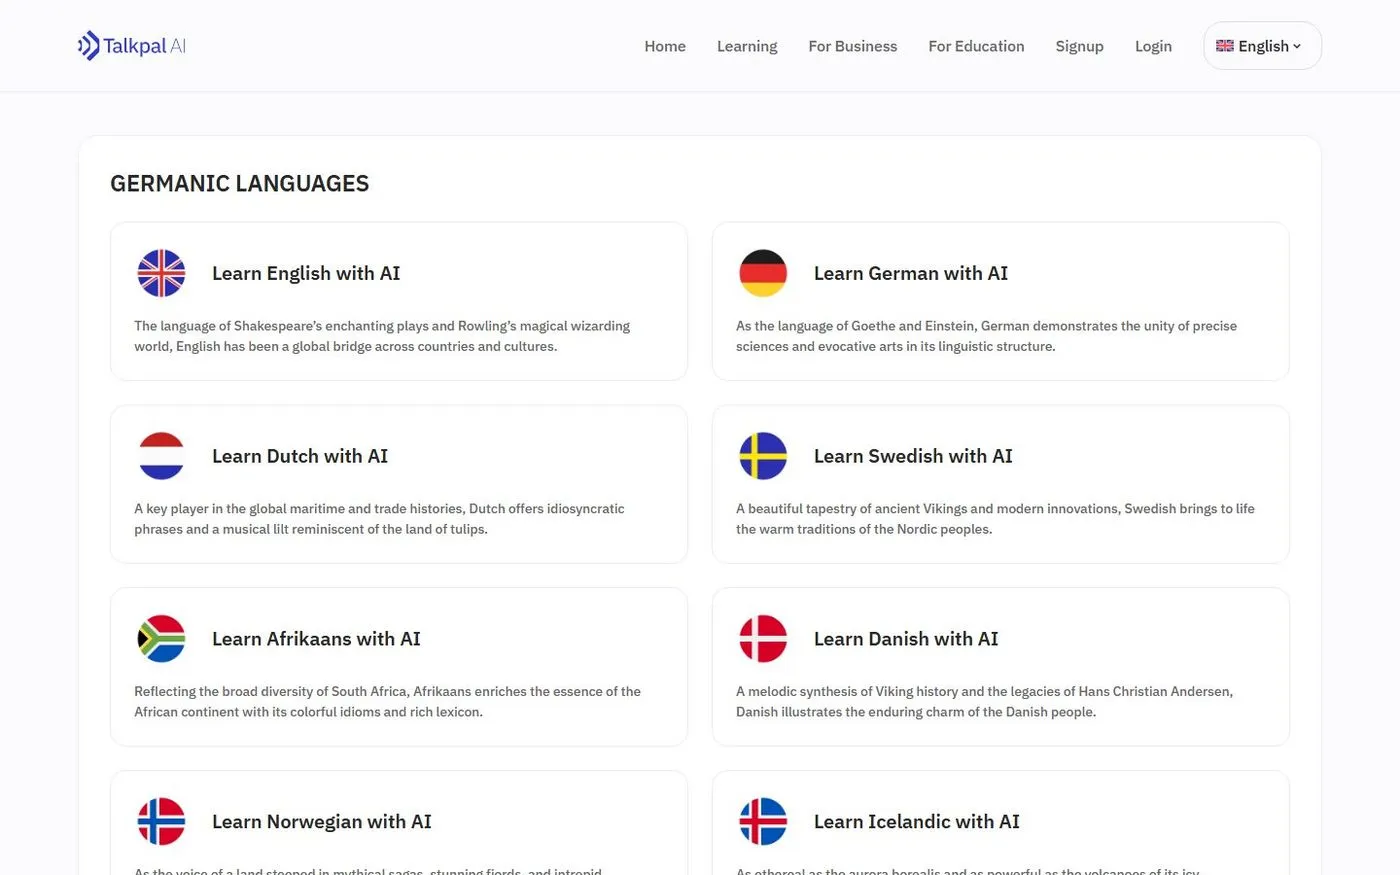Click the UK flag icon for English

click(161, 273)
